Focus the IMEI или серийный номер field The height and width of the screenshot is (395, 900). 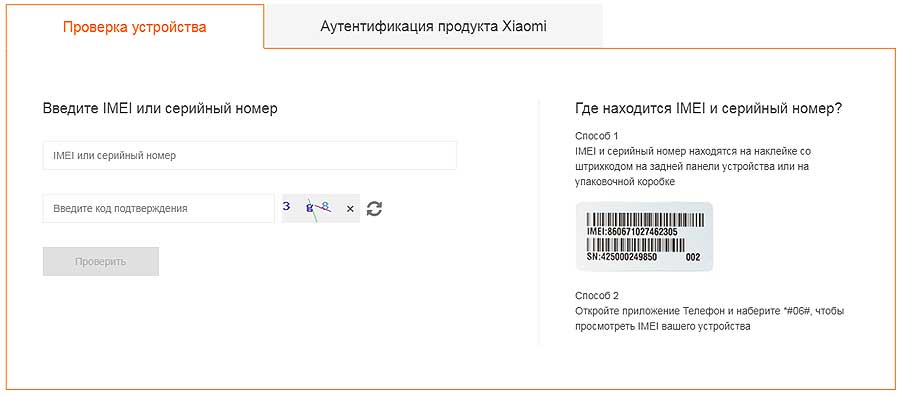pyautogui.click(x=250, y=156)
